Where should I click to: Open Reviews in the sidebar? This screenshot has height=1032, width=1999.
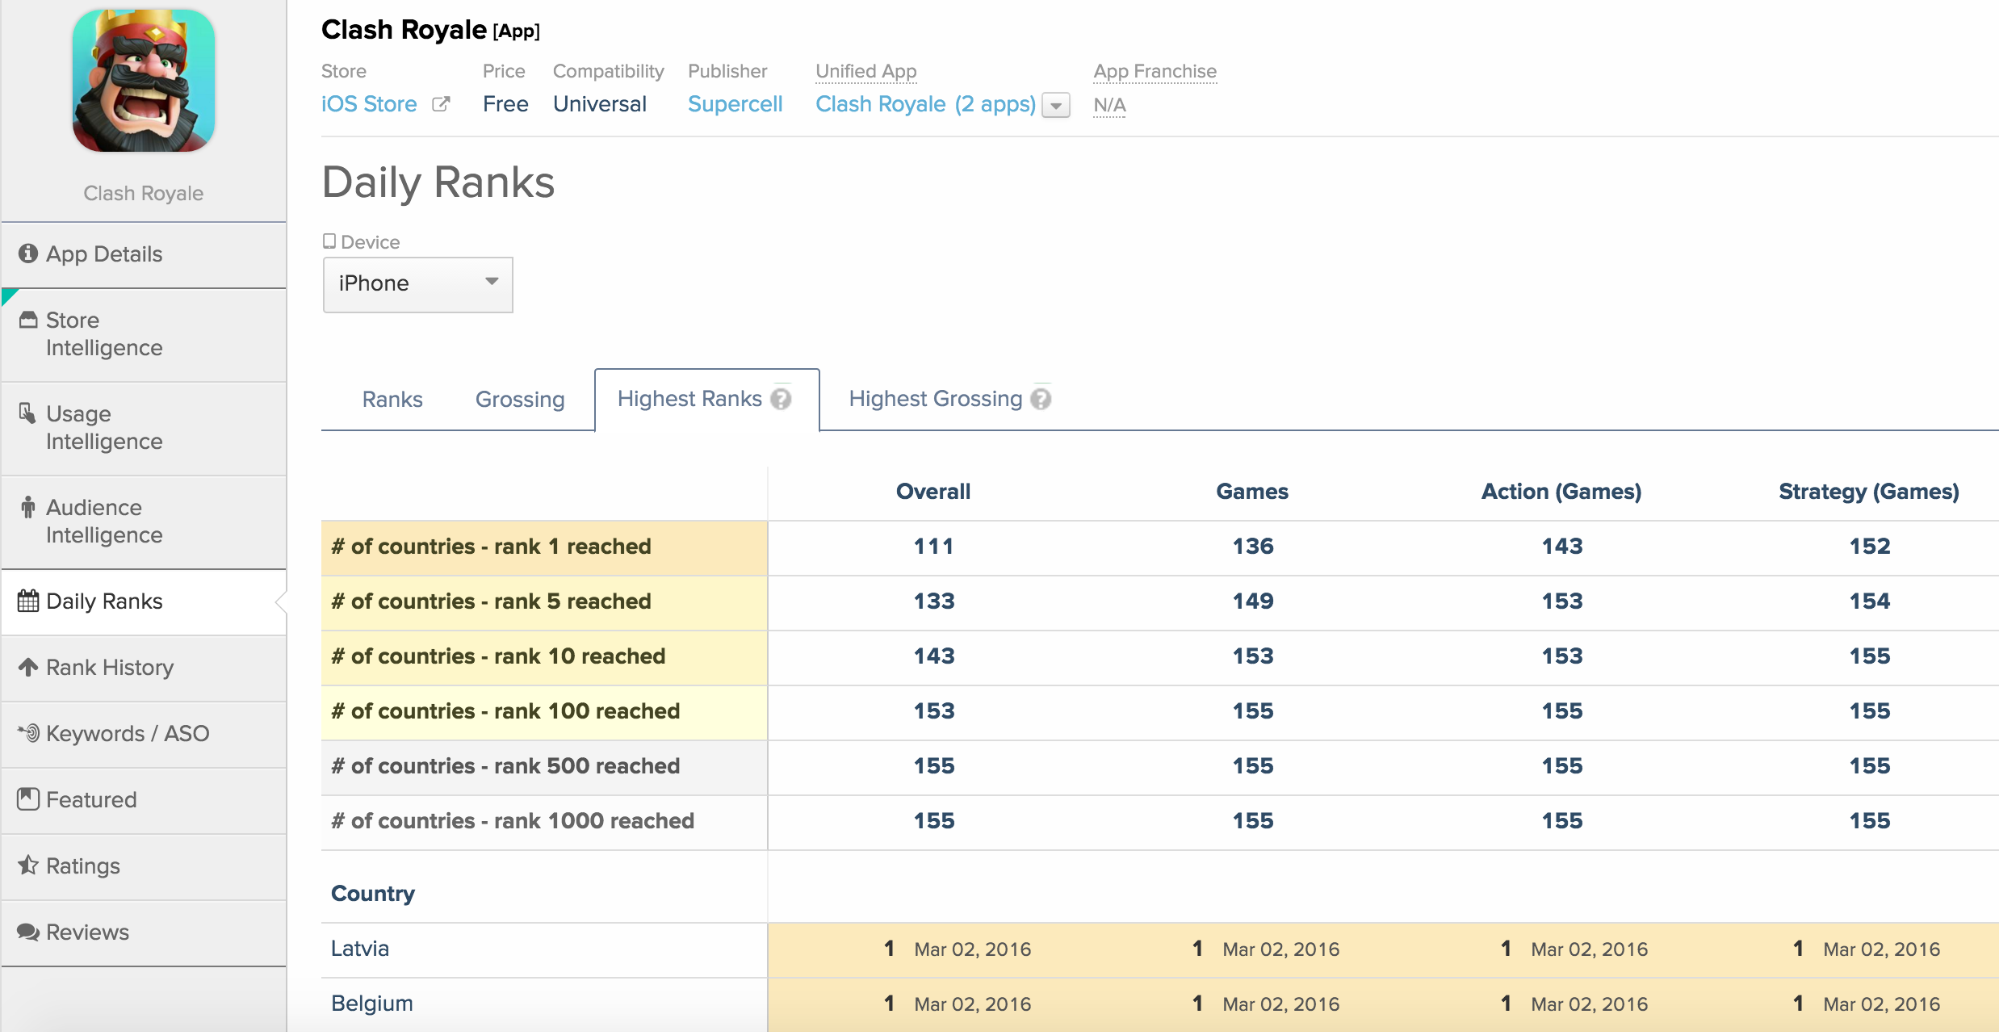(144, 932)
